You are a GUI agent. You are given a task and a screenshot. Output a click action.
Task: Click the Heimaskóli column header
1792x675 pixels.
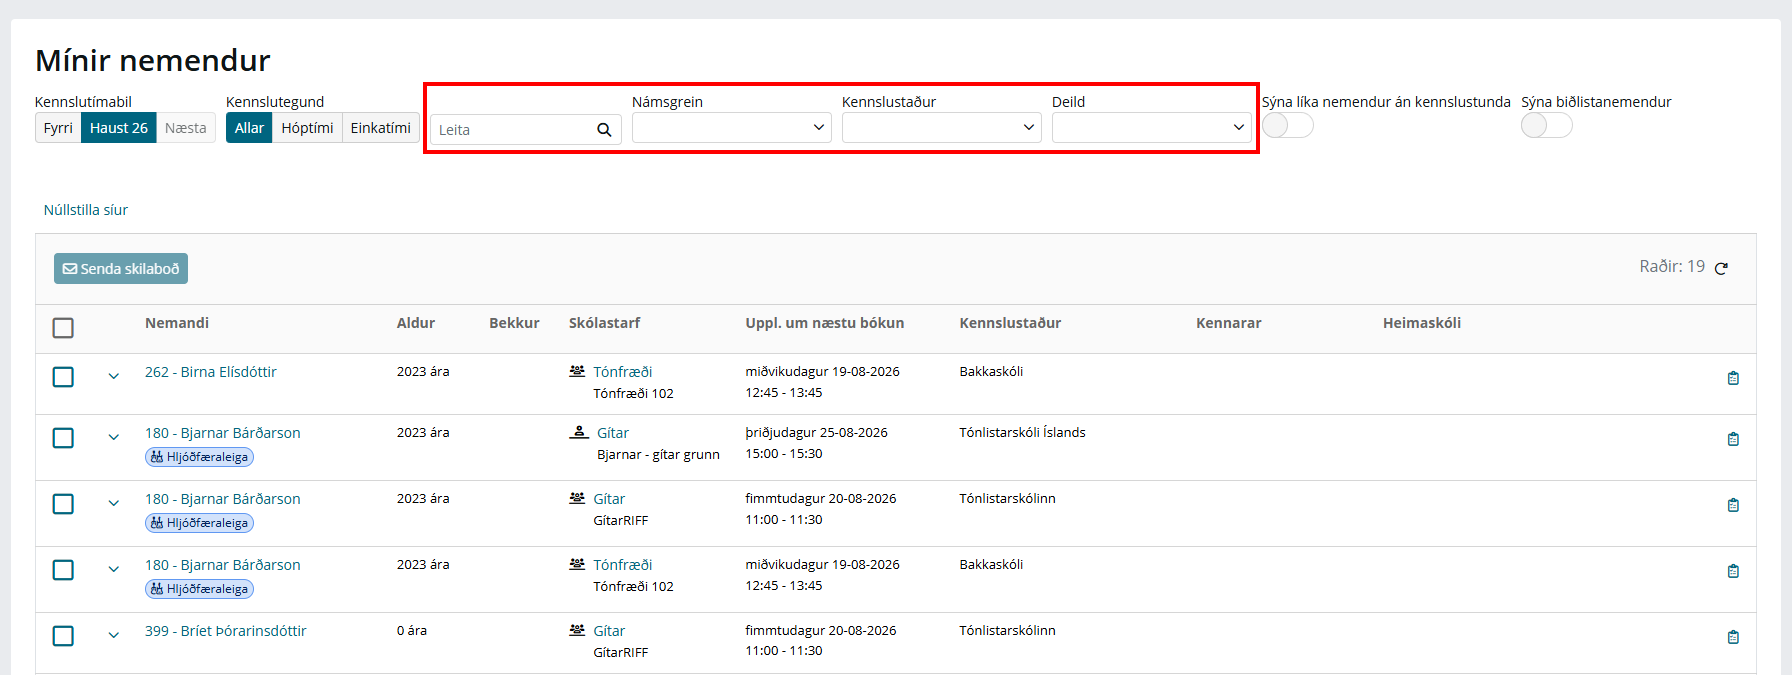pyautogui.click(x=1422, y=323)
